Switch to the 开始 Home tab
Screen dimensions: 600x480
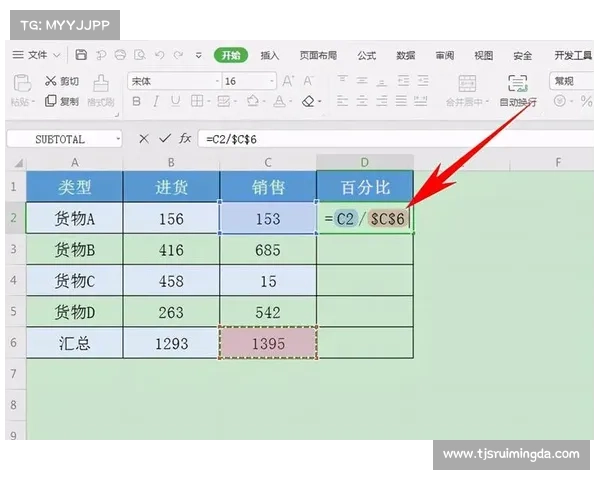pyautogui.click(x=231, y=56)
